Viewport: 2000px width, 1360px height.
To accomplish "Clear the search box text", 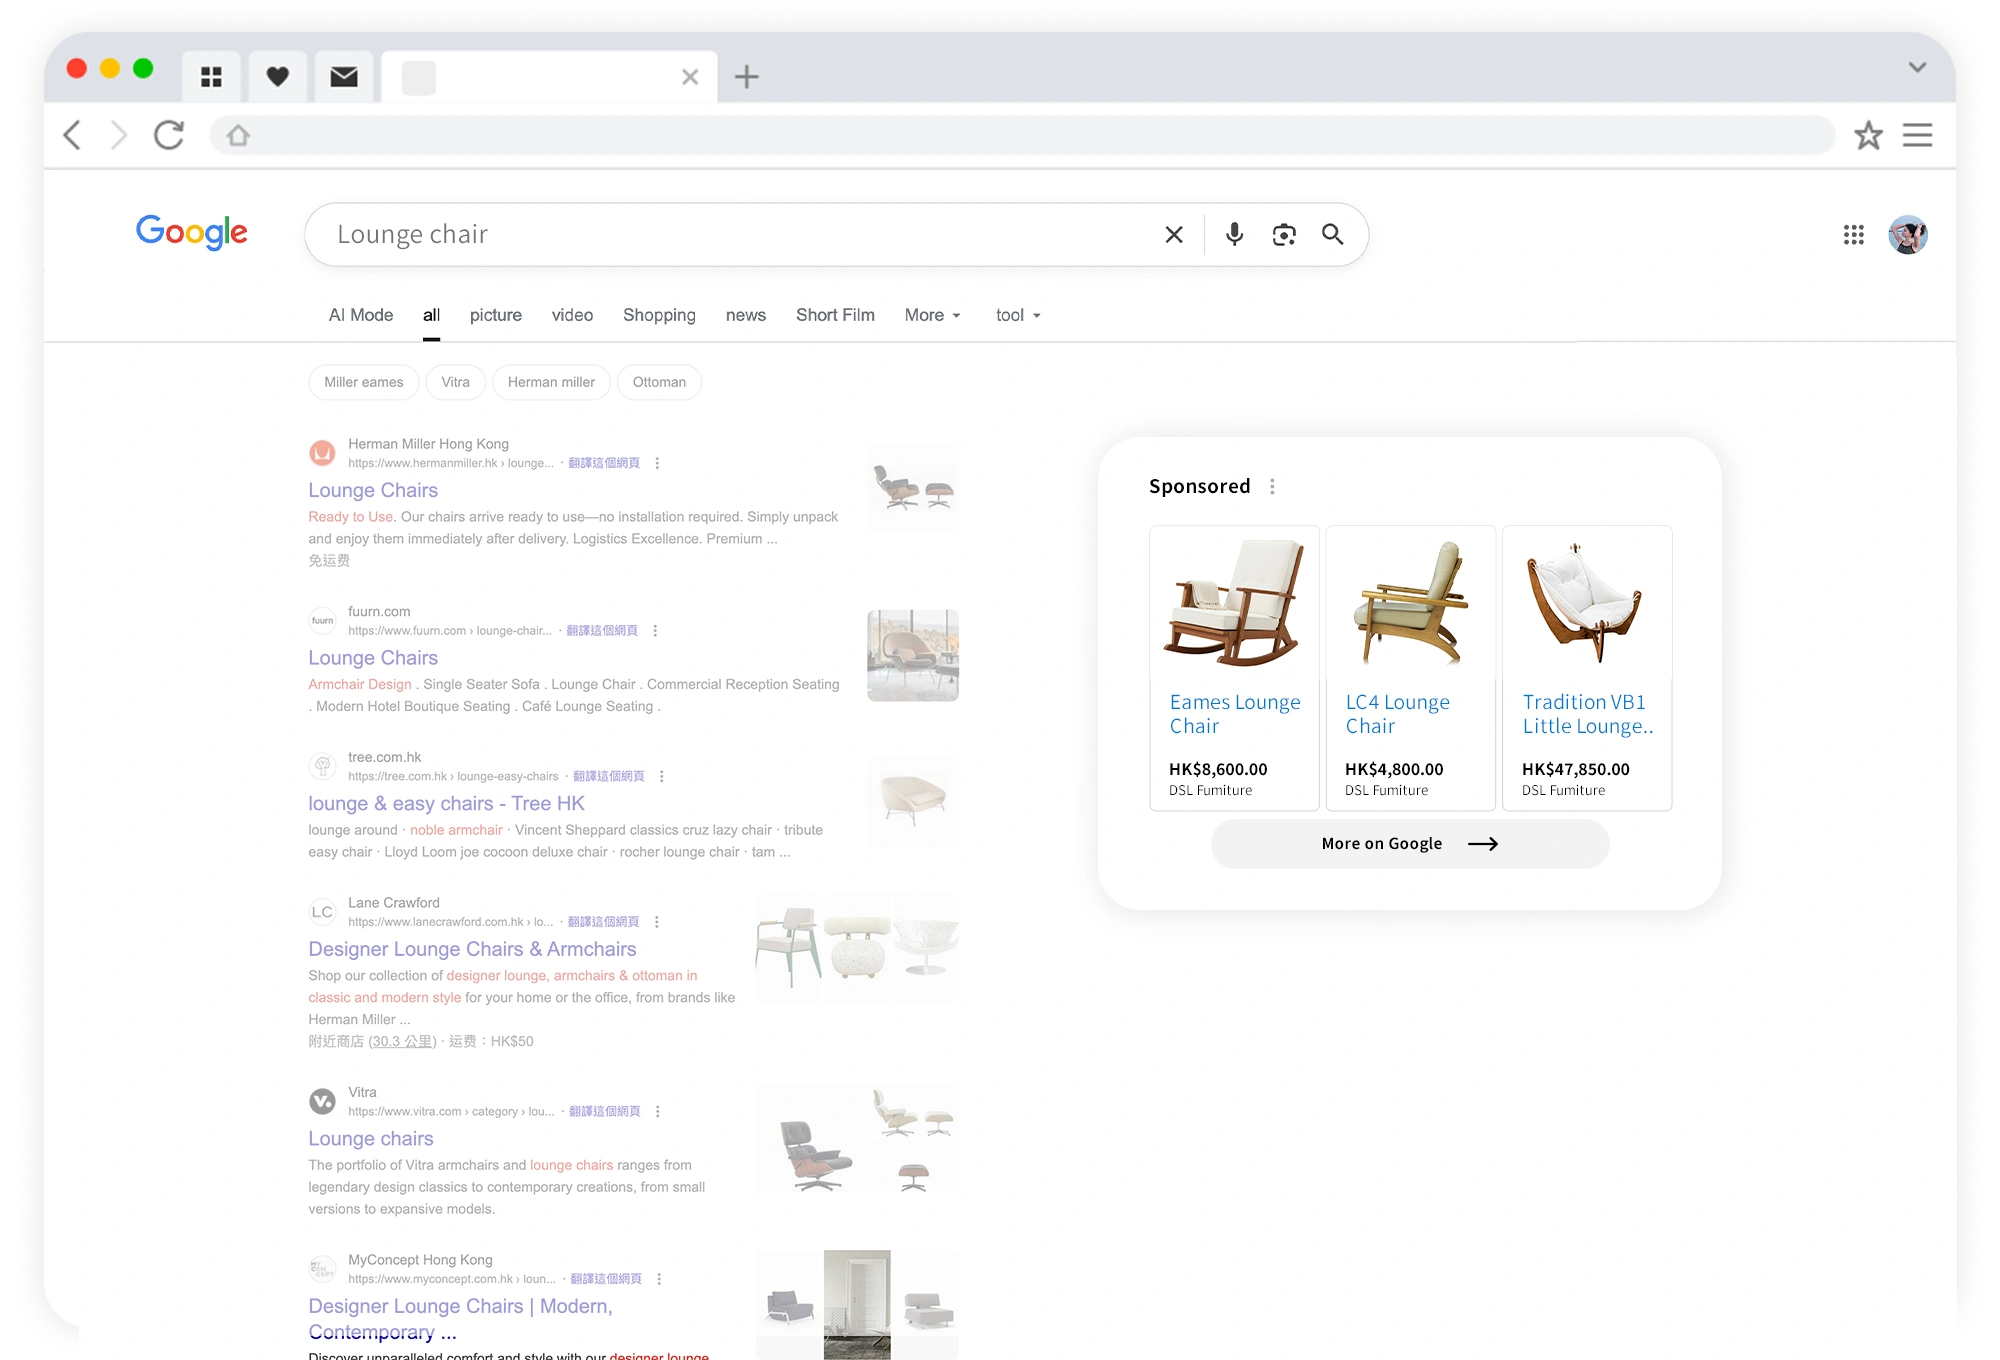I will (1174, 234).
